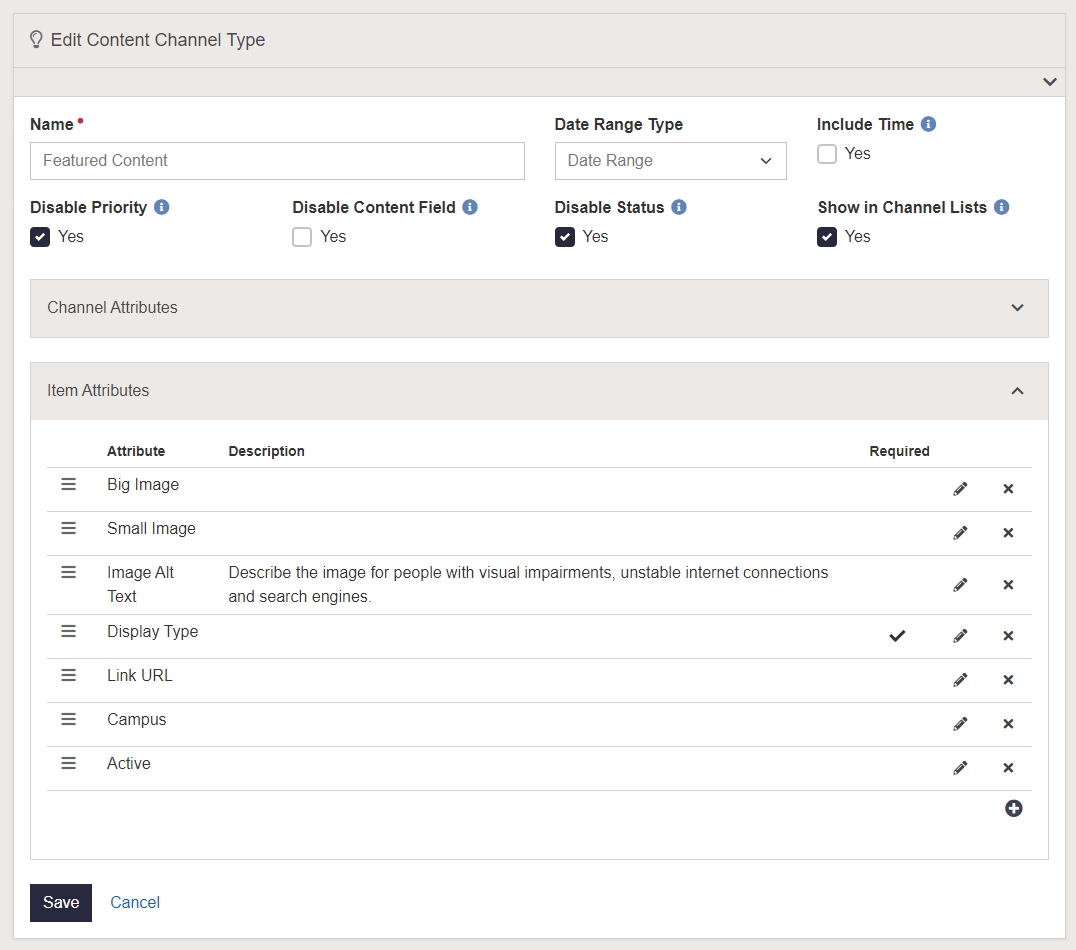Grab the Big Image reorder handle
The width and height of the screenshot is (1076, 950).
pyautogui.click(x=69, y=484)
